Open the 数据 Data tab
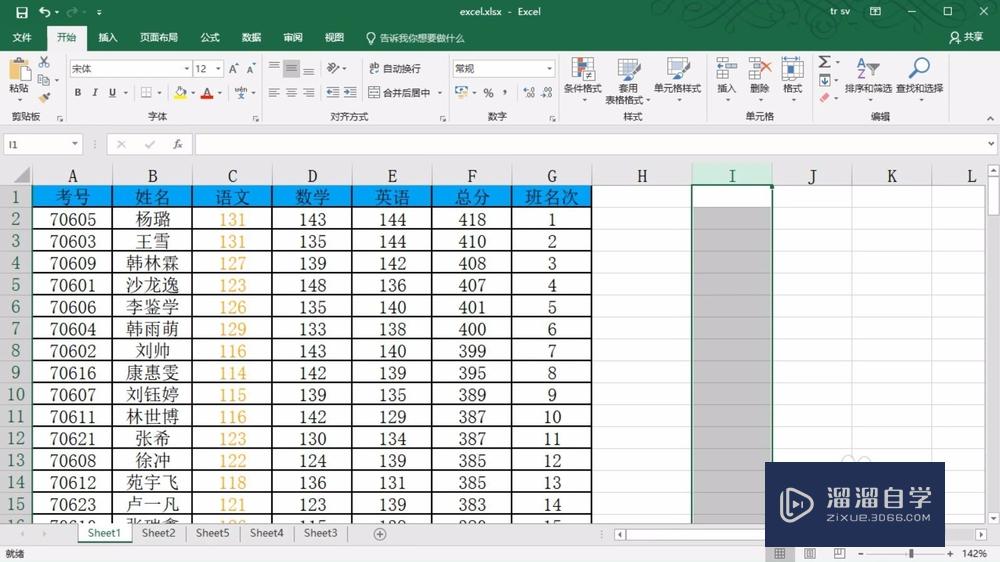This screenshot has height=562, width=1000. click(x=251, y=38)
